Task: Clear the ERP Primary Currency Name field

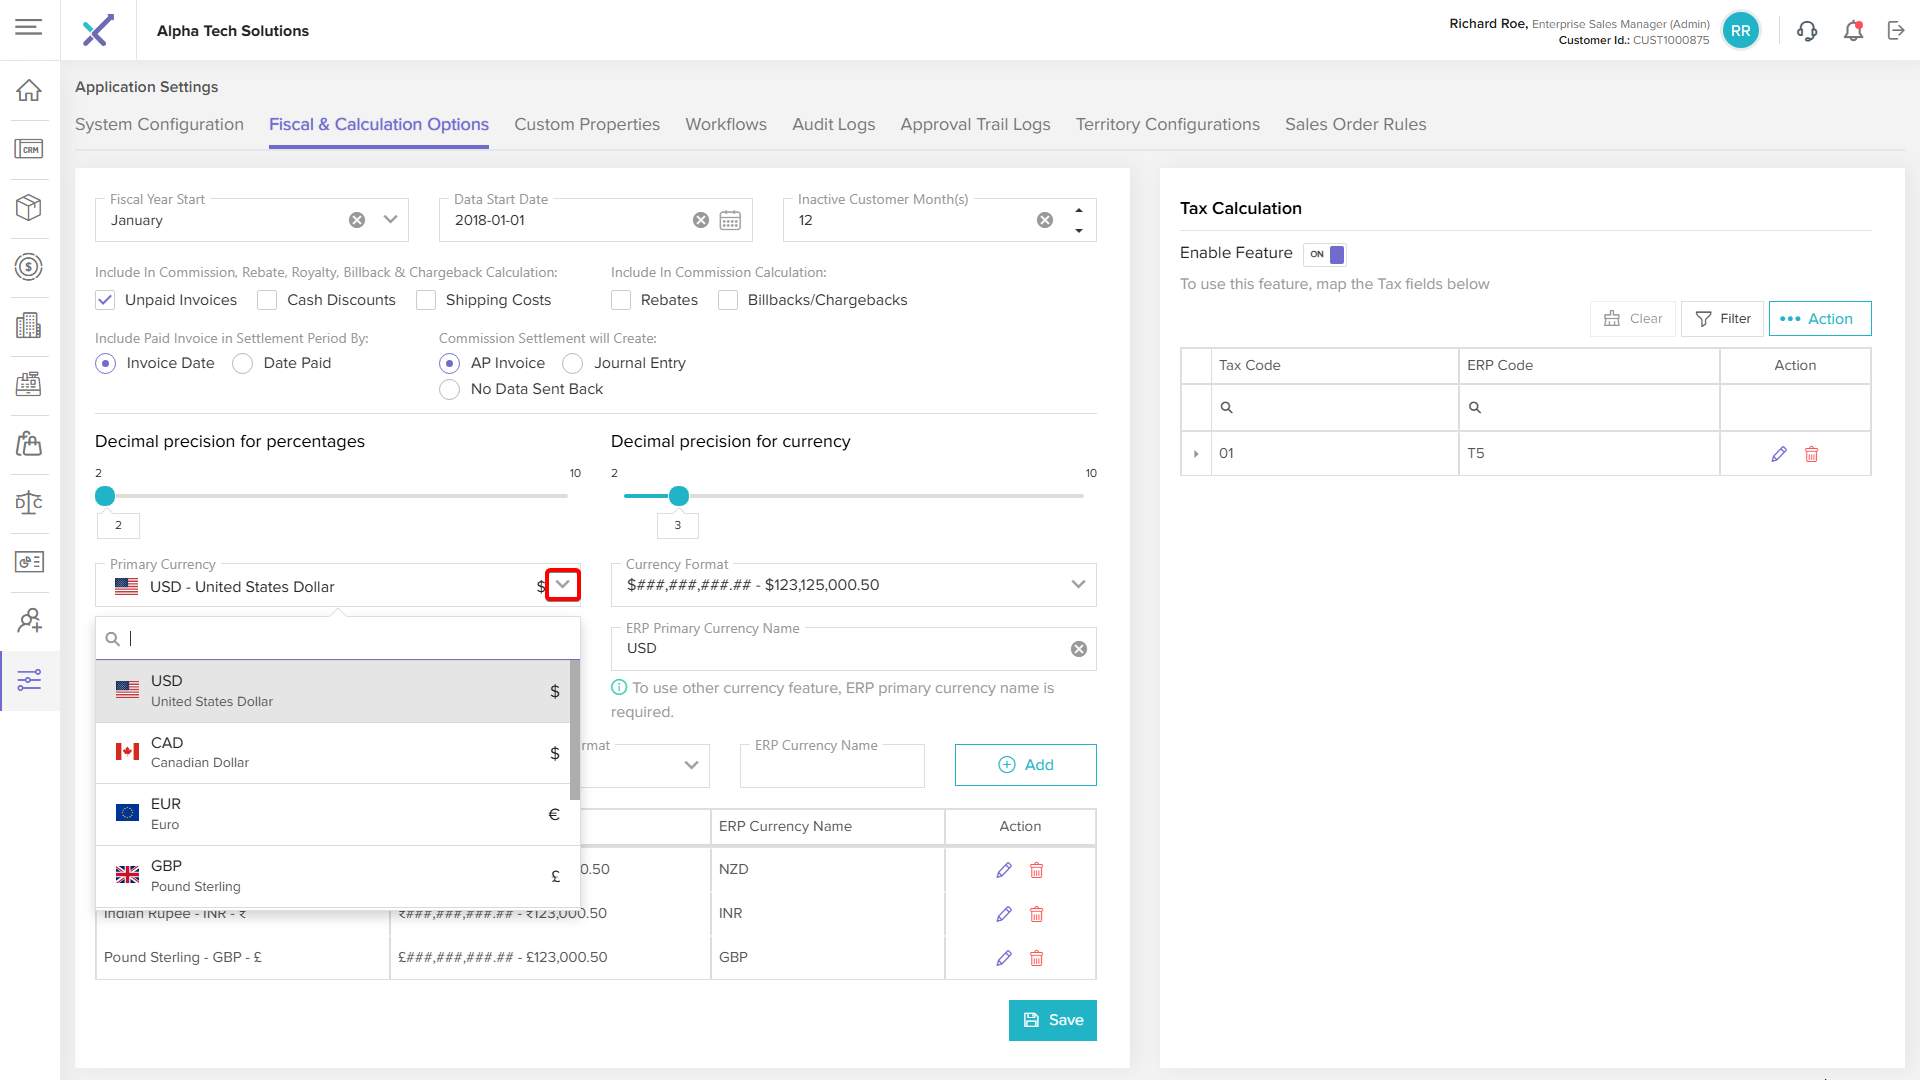Action: (1079, 649)
